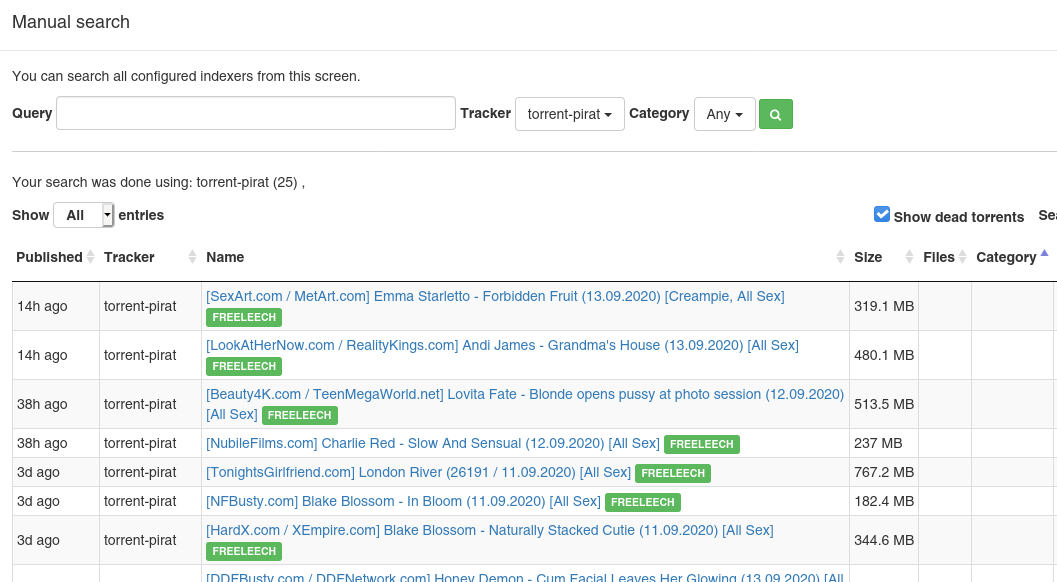The height and width of the screenshot is (582, 1057).
Task: Sort by Files column arrows
Action: 963,257
